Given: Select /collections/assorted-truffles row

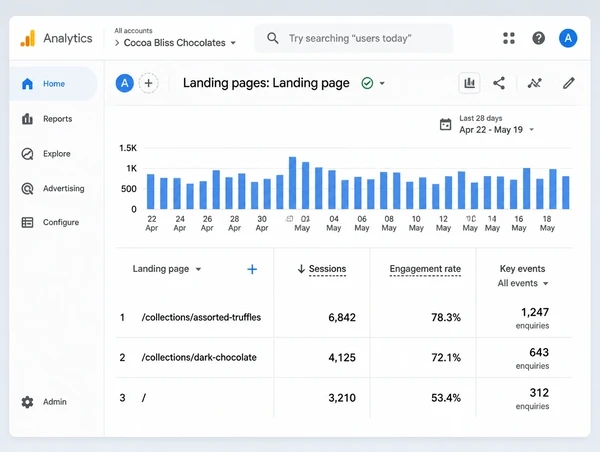Looking at the screenshot, I should pos(344,317).
